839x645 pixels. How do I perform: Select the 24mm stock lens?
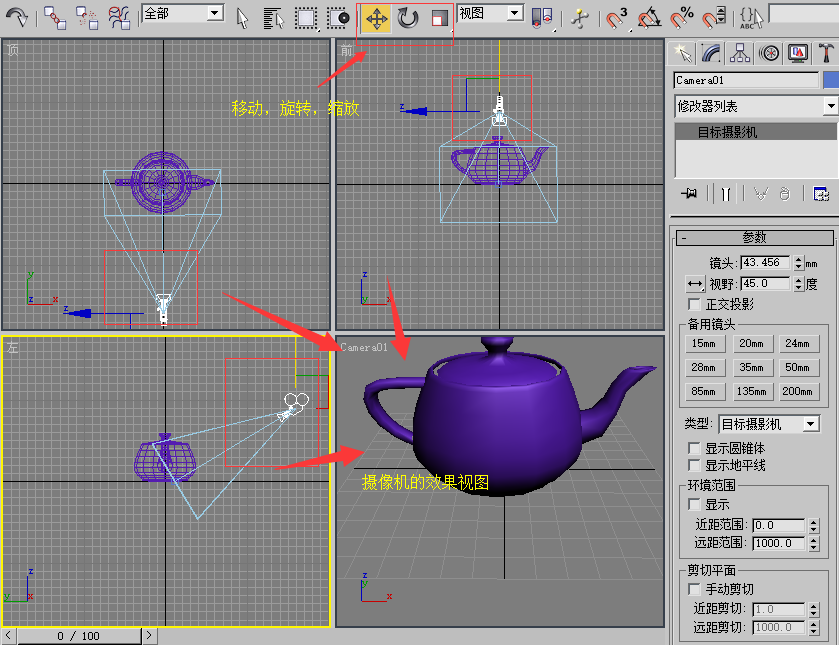point(799,343)
